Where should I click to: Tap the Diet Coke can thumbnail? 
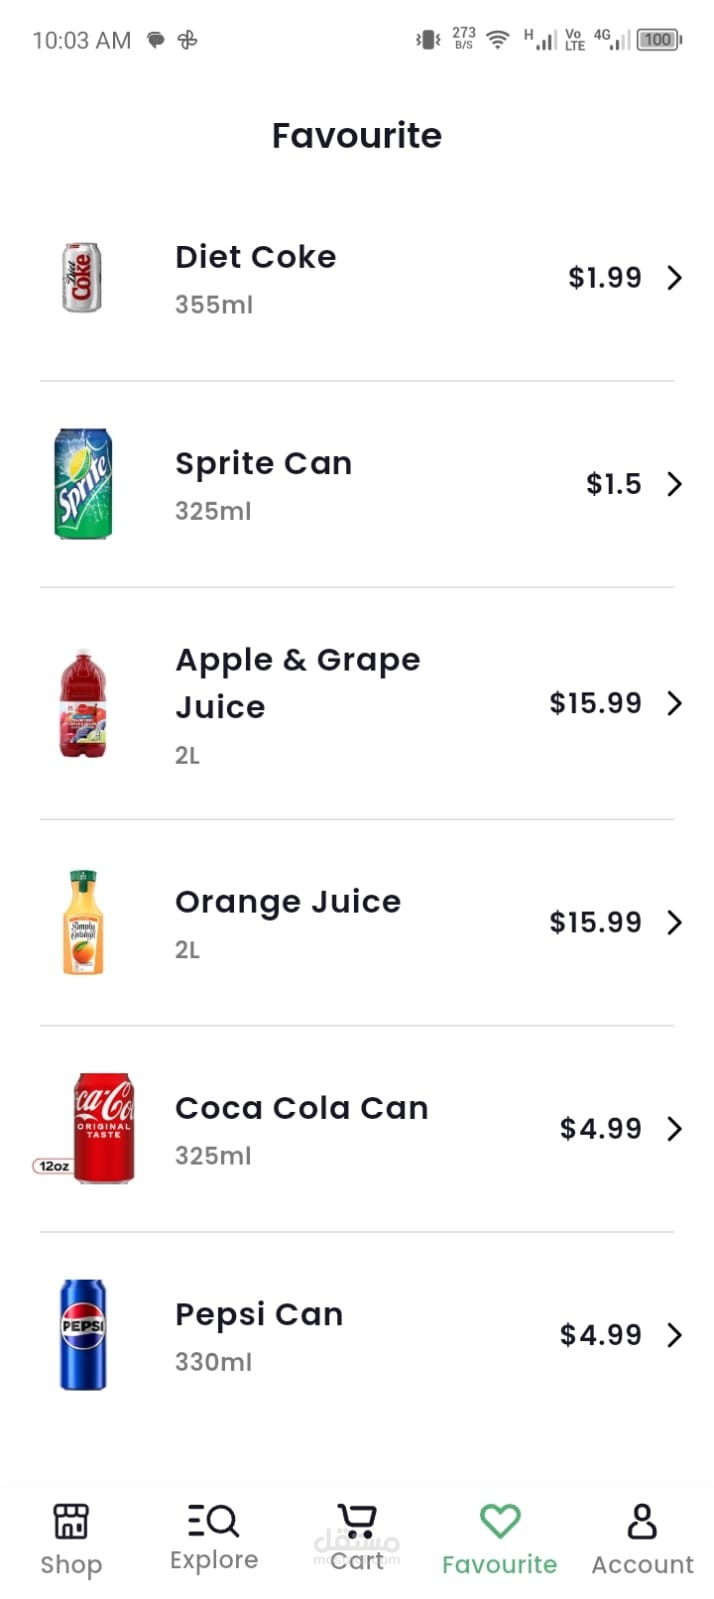82,277
